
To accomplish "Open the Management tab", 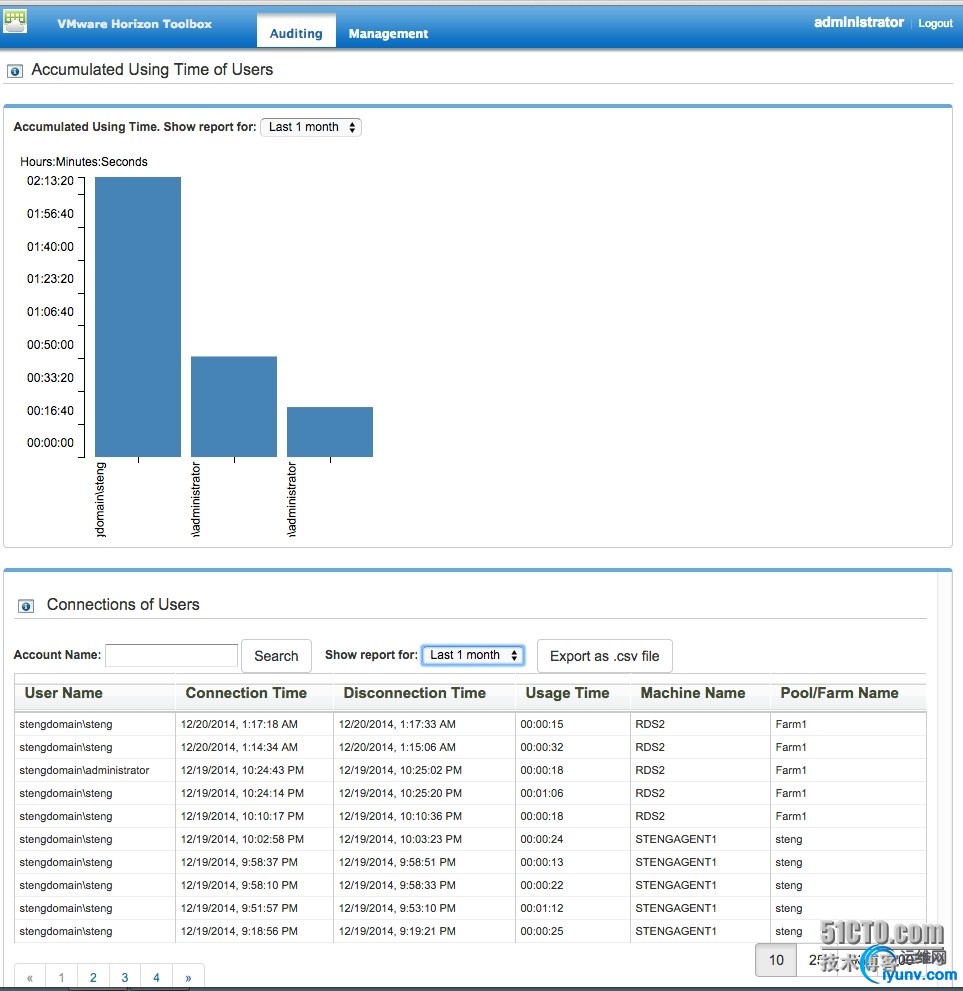I will tap(388, 33).
